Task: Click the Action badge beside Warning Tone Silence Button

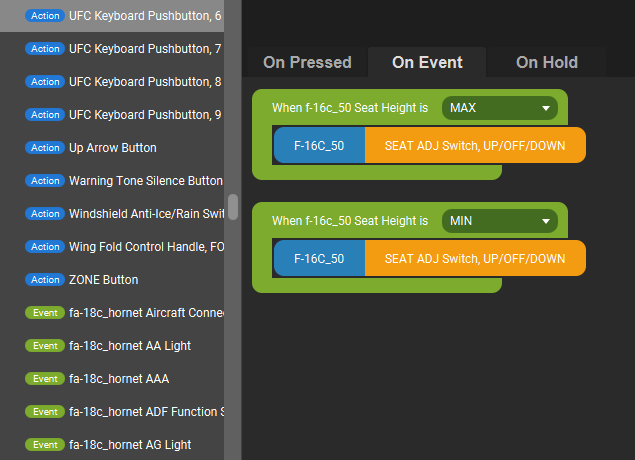Action: pos(45,181)
